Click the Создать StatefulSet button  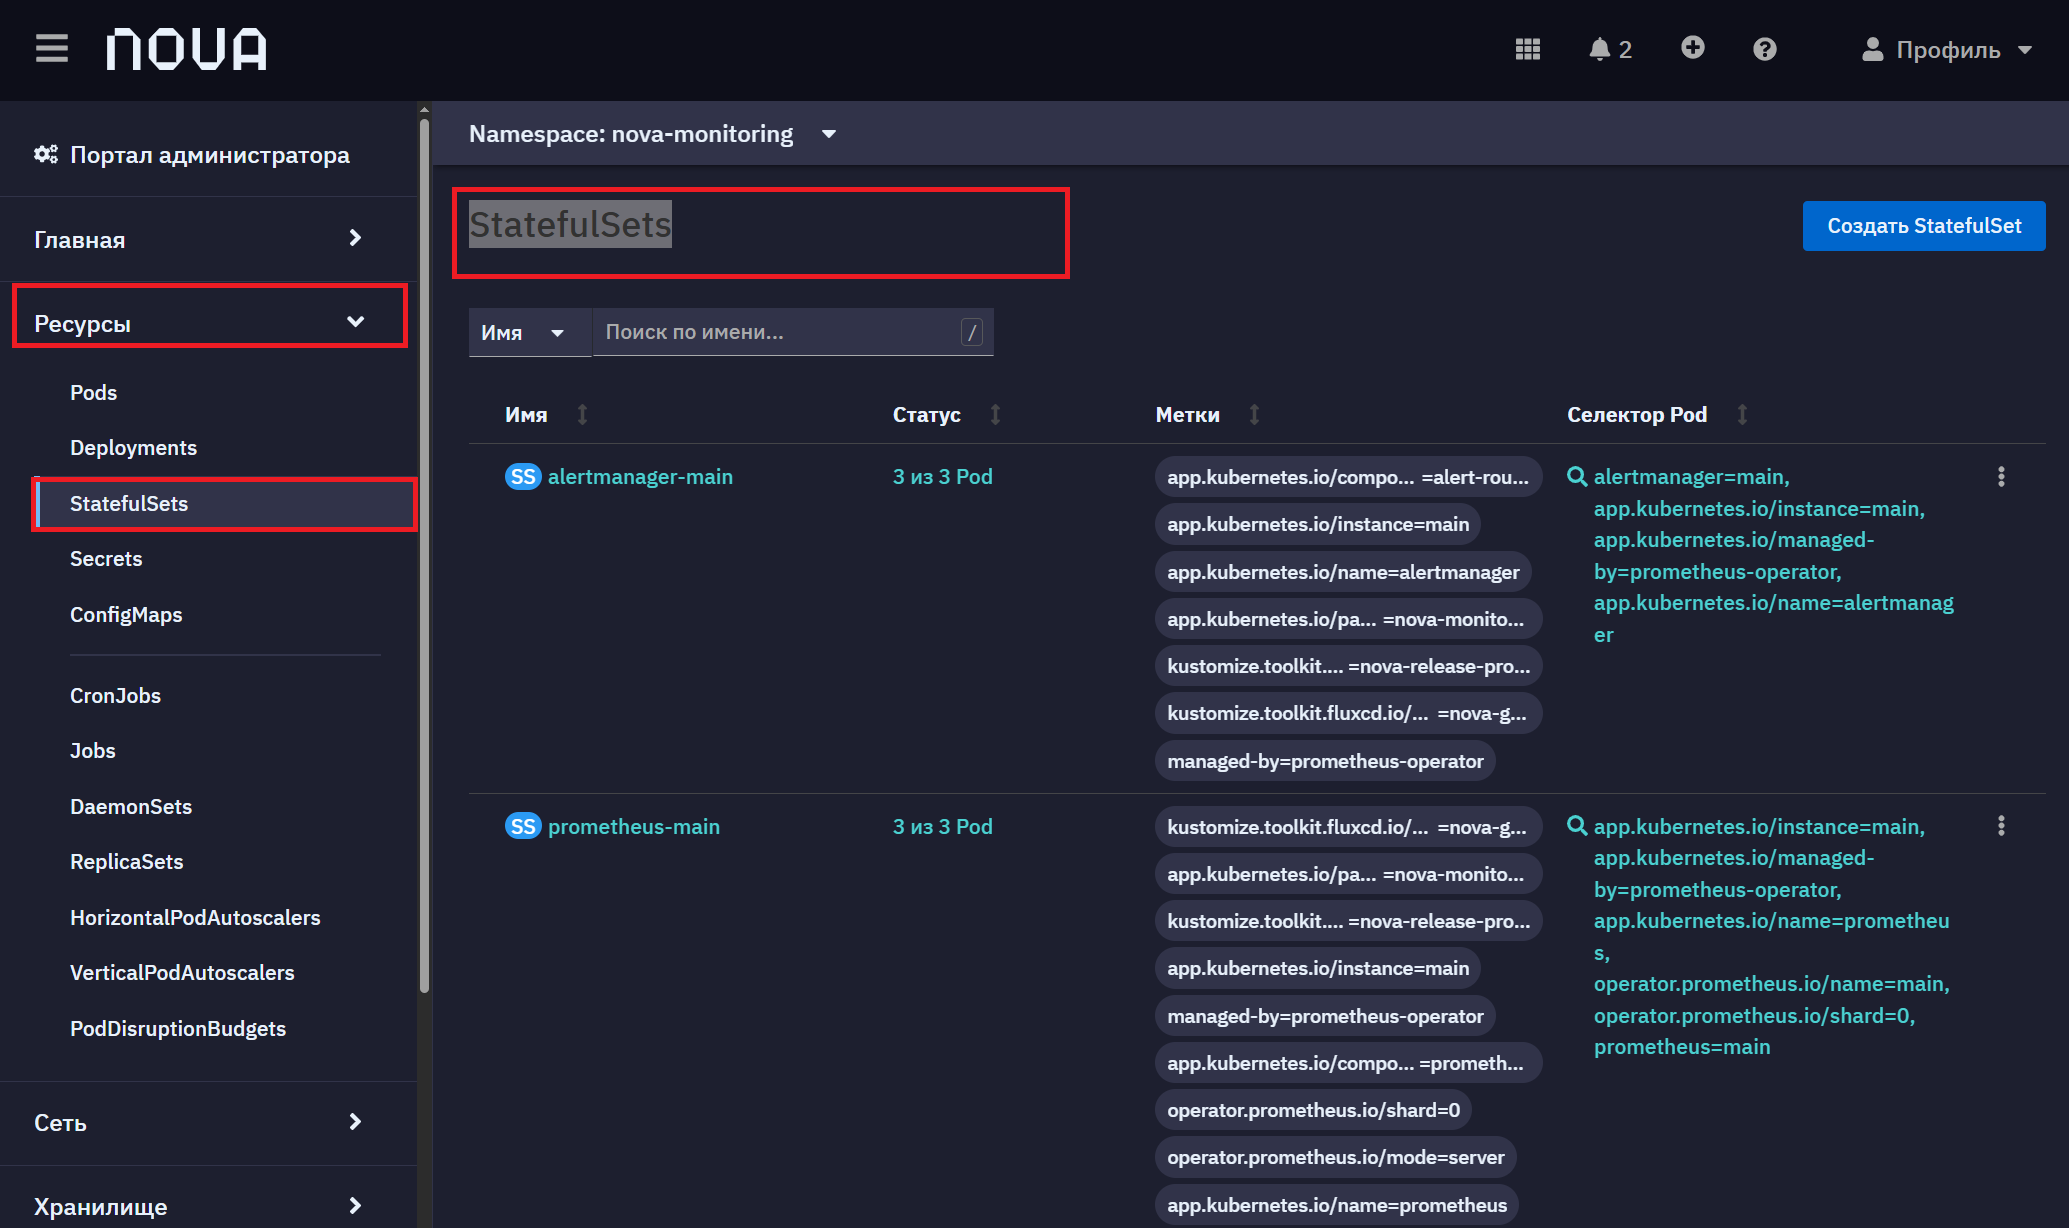pos(1924,226)
